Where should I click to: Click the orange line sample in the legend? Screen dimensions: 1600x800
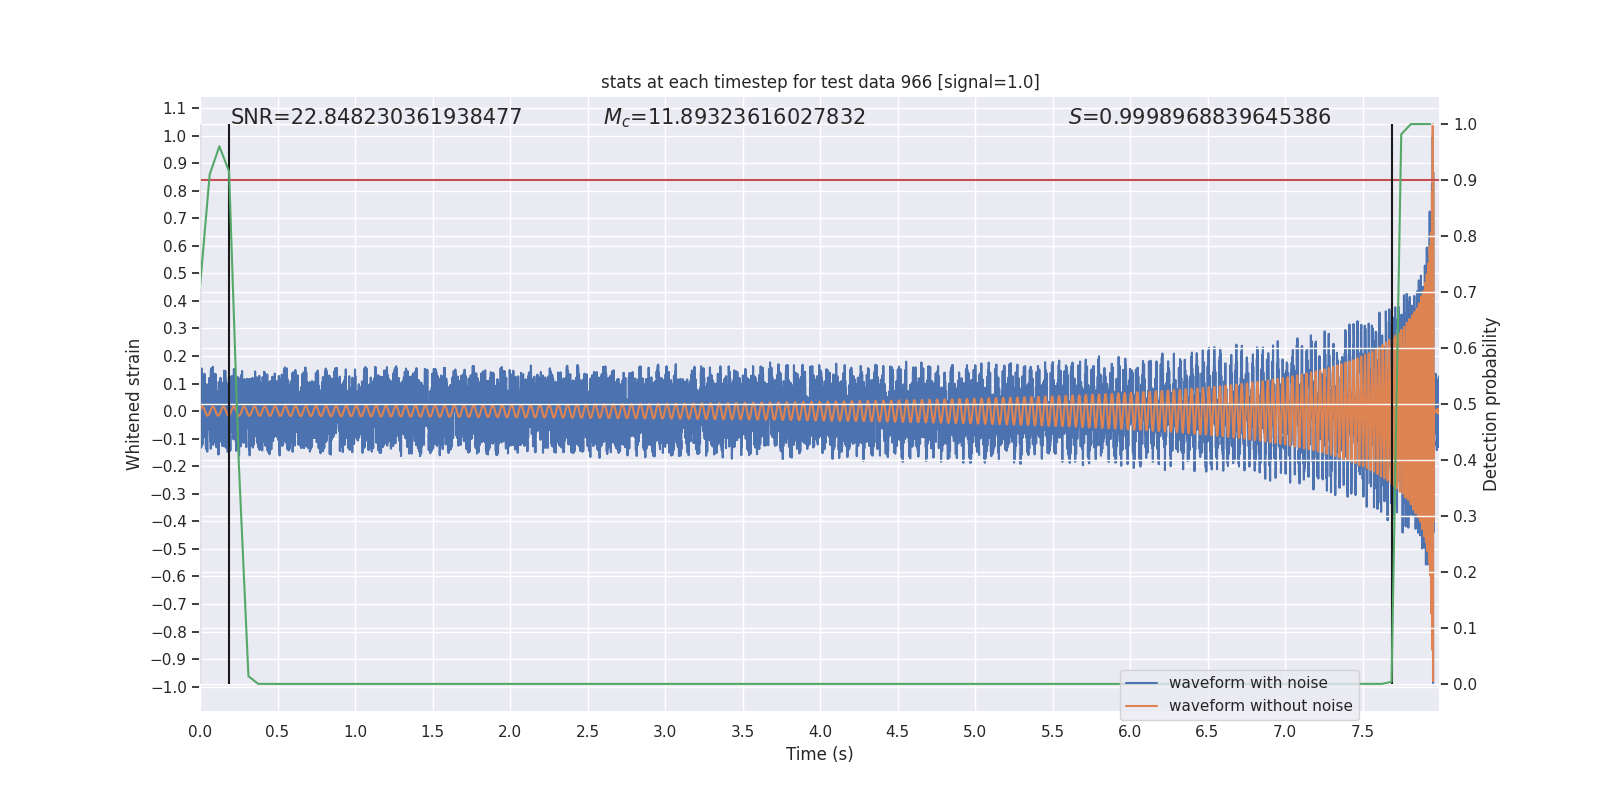(1141, 706)
